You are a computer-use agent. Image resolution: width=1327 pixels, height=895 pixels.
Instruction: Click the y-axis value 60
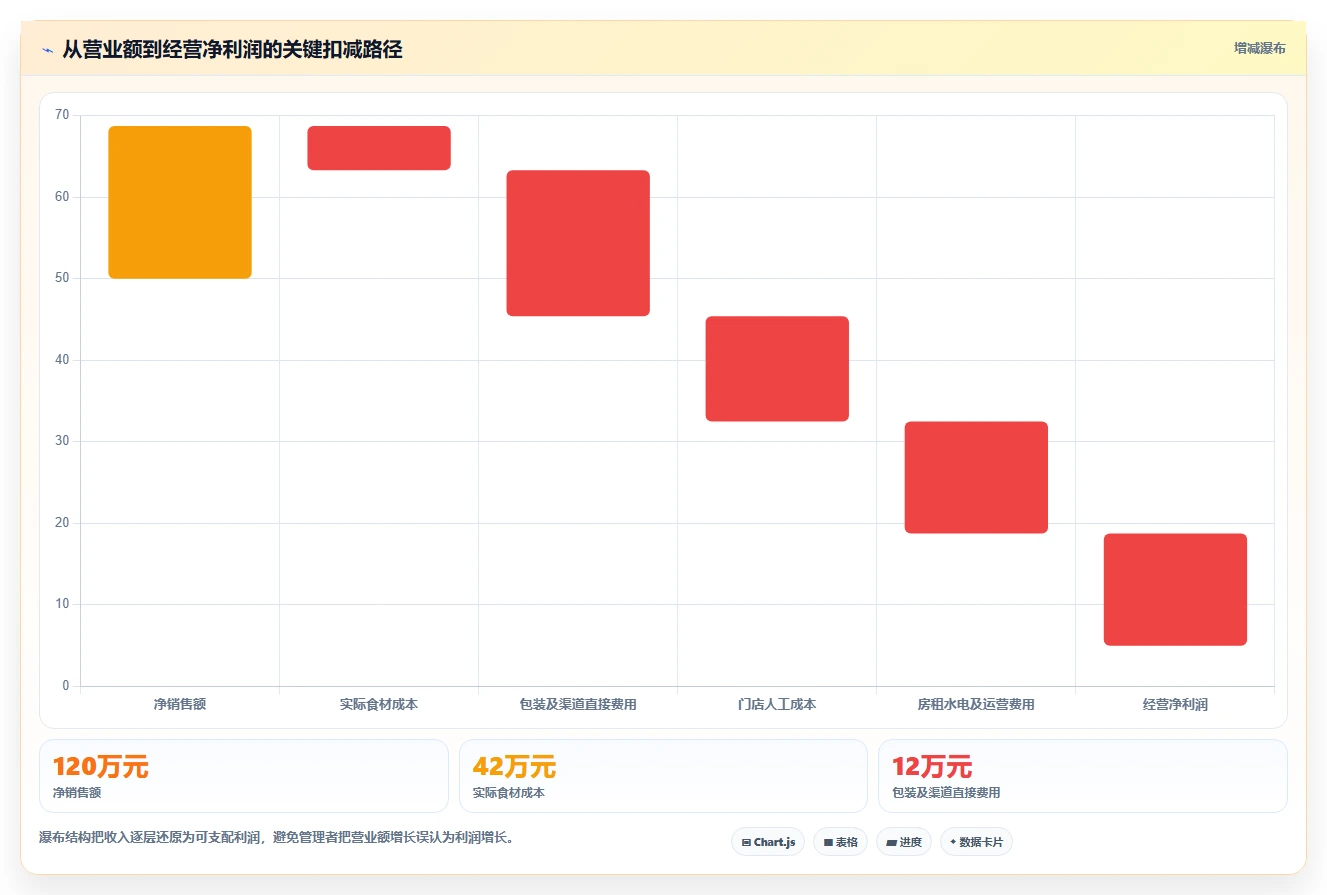[x=62, y=197]
